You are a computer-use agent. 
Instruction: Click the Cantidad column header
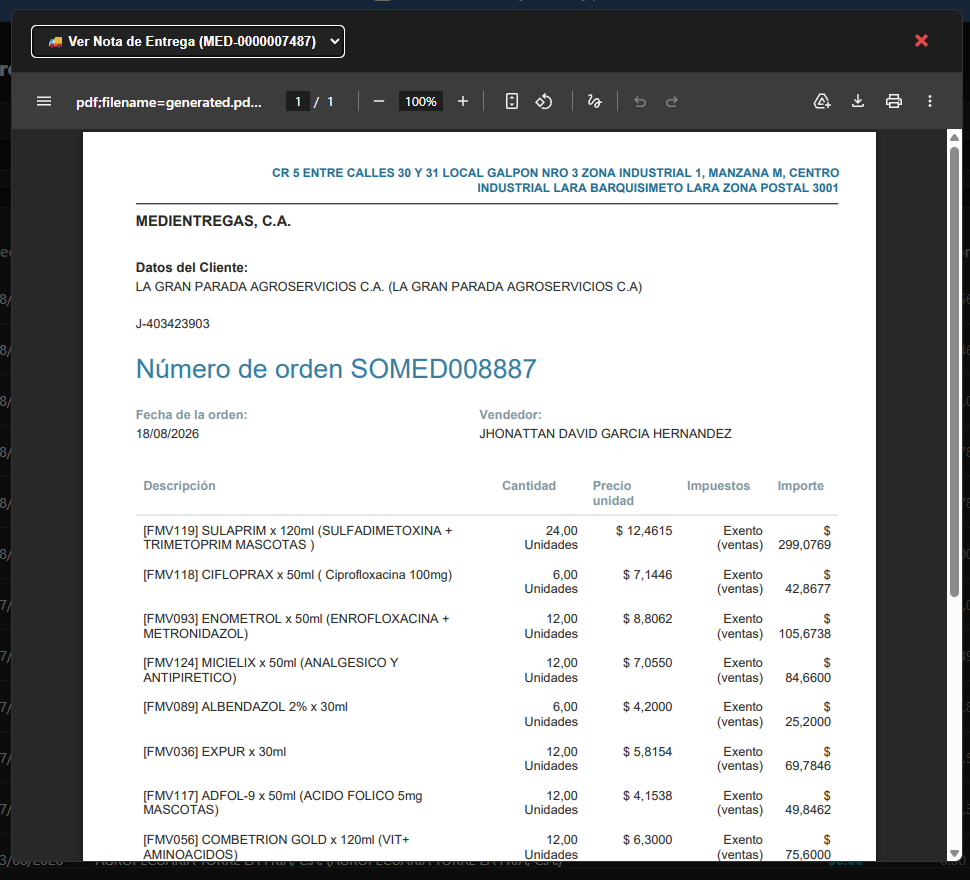529,486
